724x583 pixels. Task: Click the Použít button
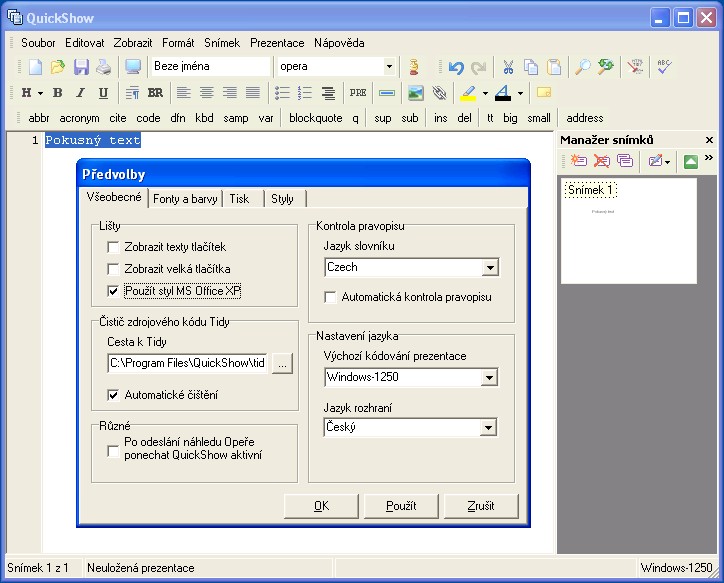[x=401, y=506]
